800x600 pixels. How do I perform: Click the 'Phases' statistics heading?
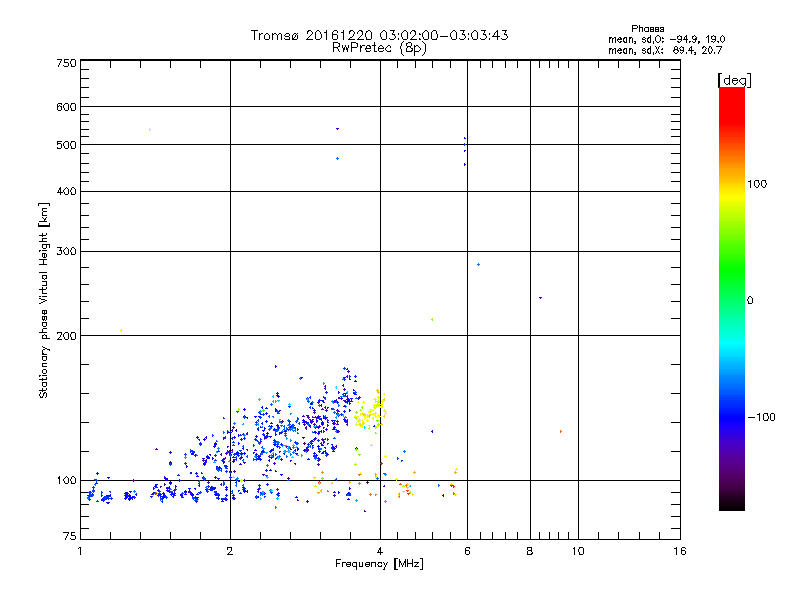pyautogui.click(x=647, y=29)
